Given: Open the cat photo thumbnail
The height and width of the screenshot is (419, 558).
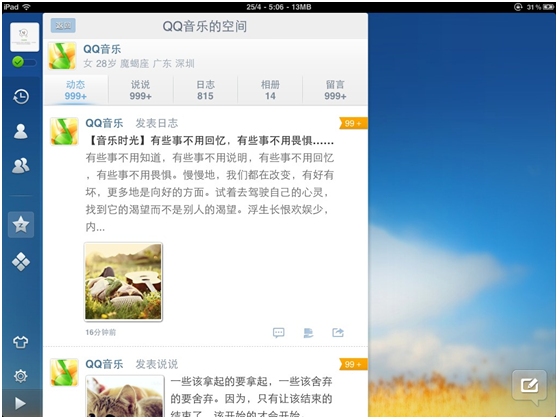Looking at the screenshot, I should click(x=125, y=396).
